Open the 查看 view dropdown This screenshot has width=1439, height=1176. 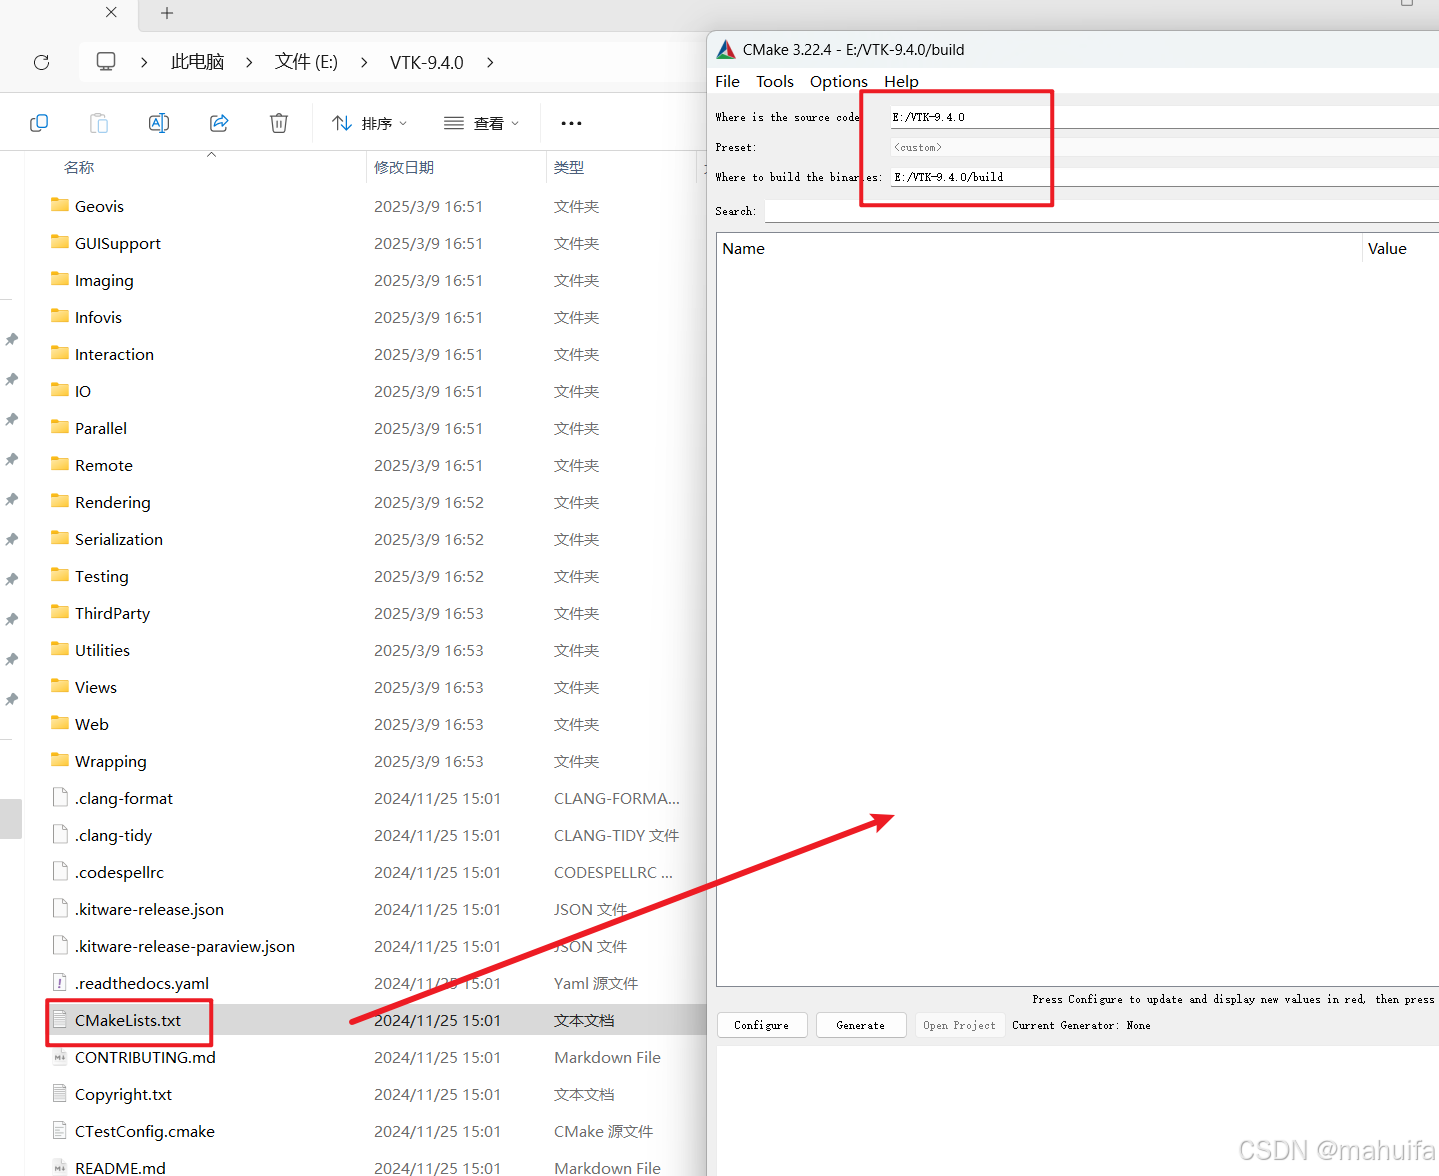pyautogui.click(x=482, y=123)
